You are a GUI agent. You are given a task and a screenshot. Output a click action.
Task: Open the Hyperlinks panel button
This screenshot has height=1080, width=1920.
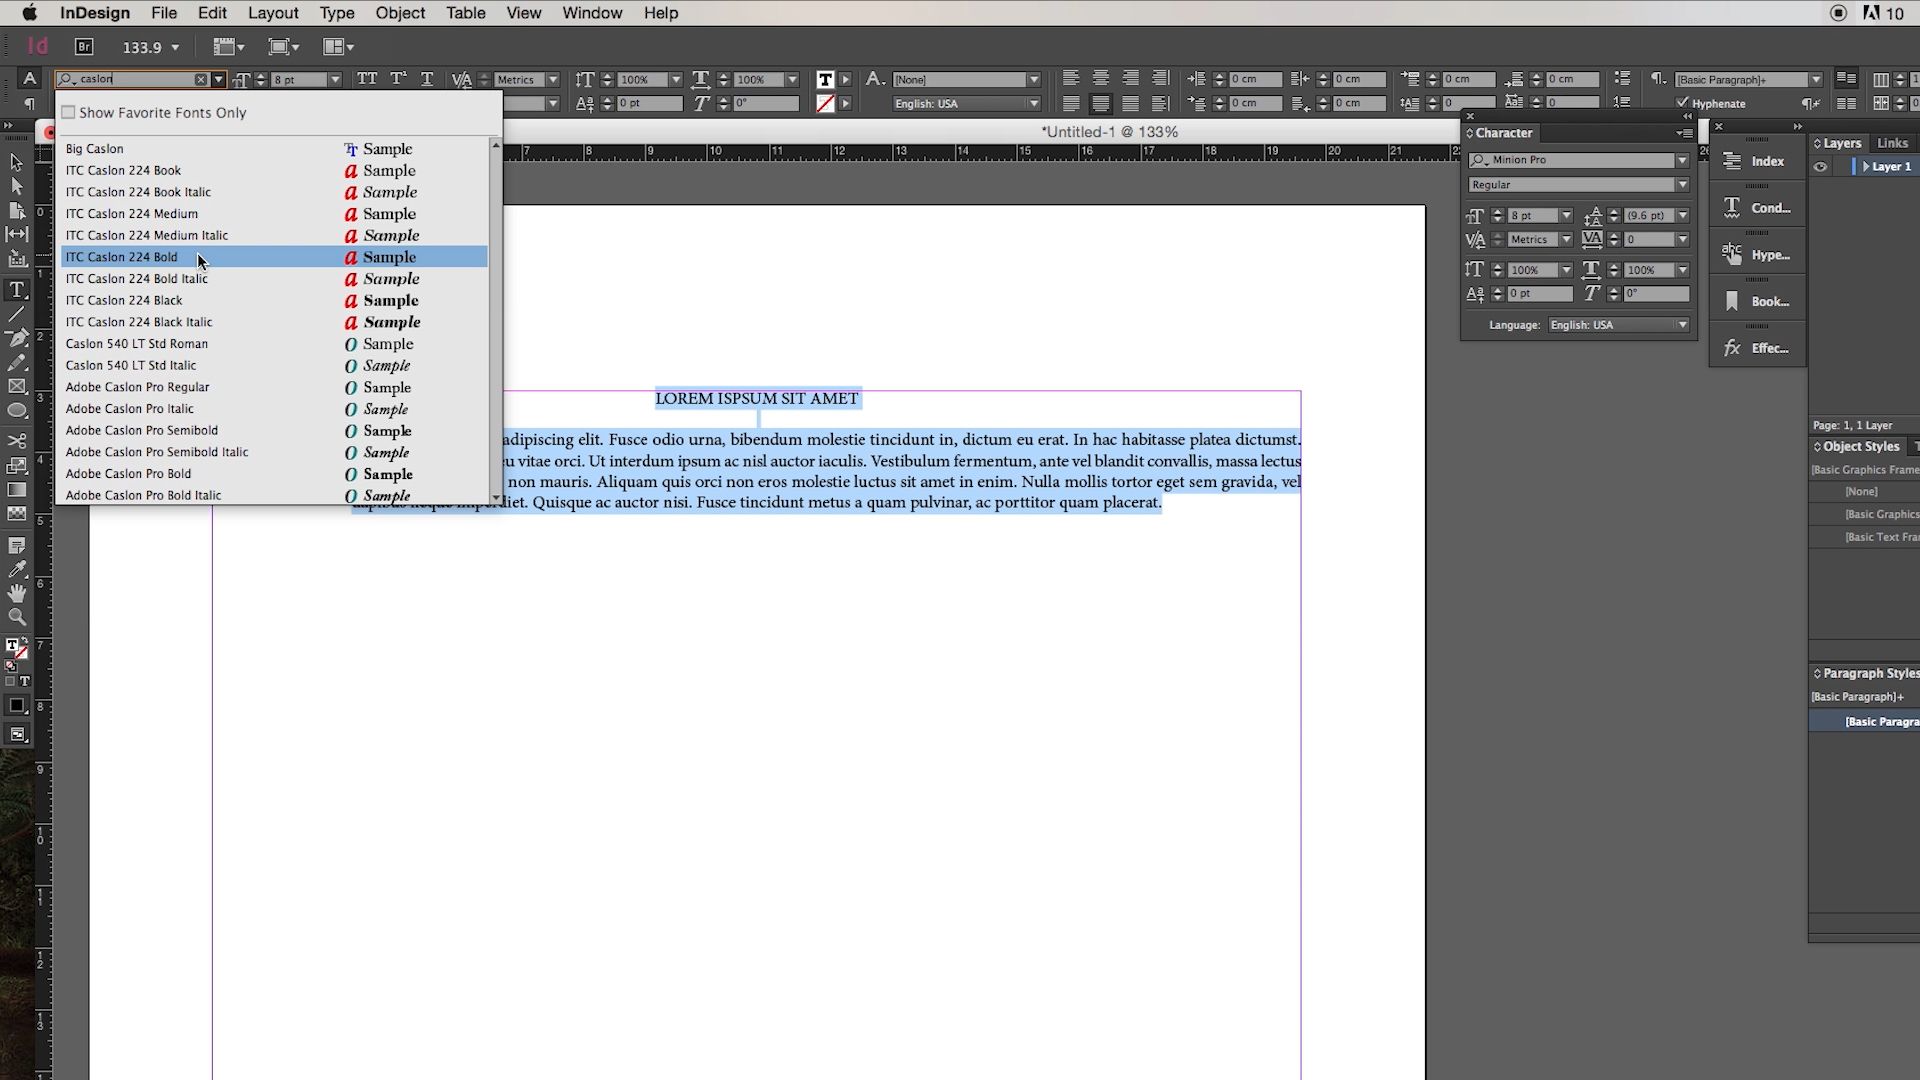pyautogui.click(x=1757, y=255)
